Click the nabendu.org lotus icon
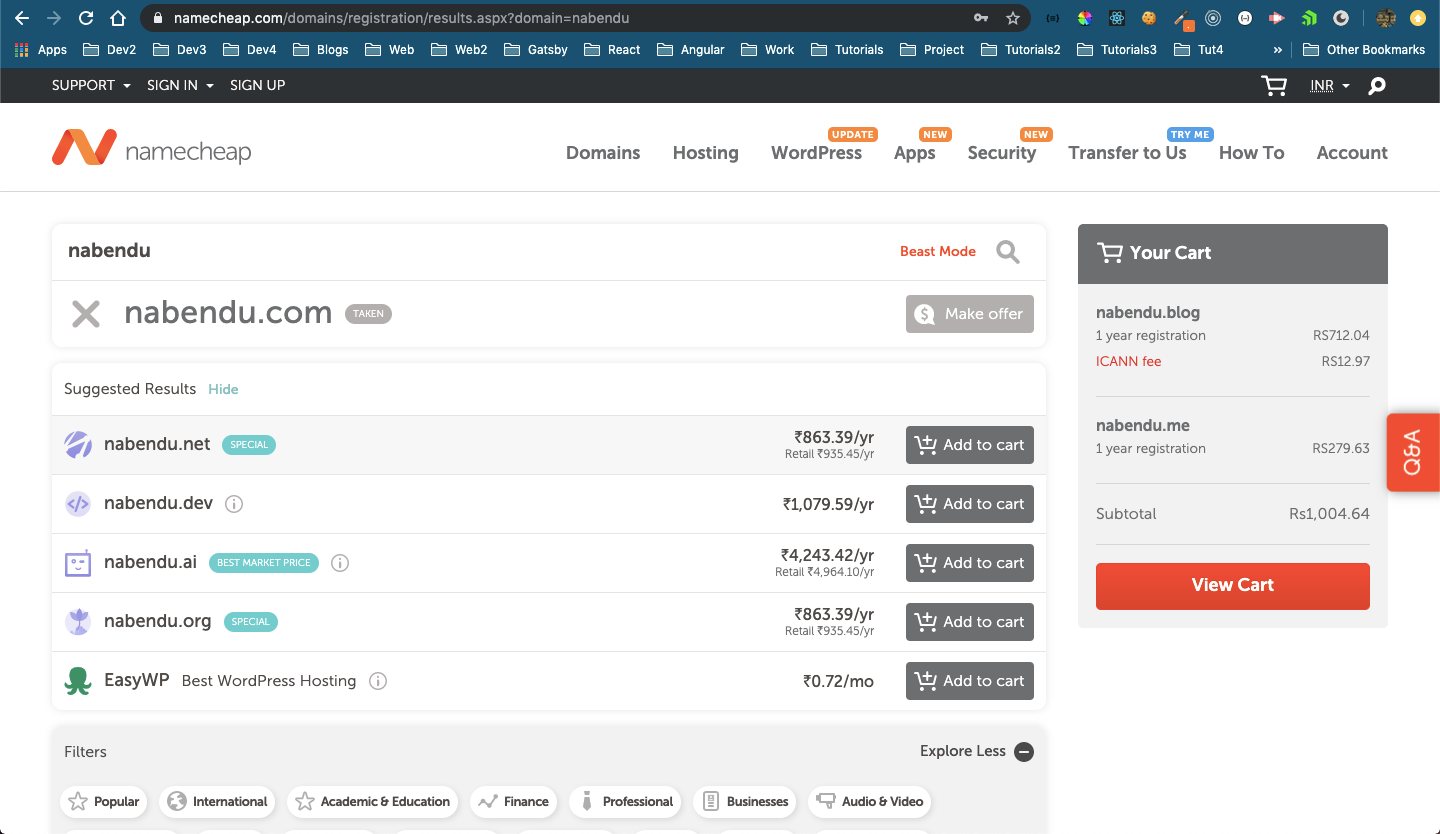This screenshot has width=1440, height=834. [x=78, y=622]
